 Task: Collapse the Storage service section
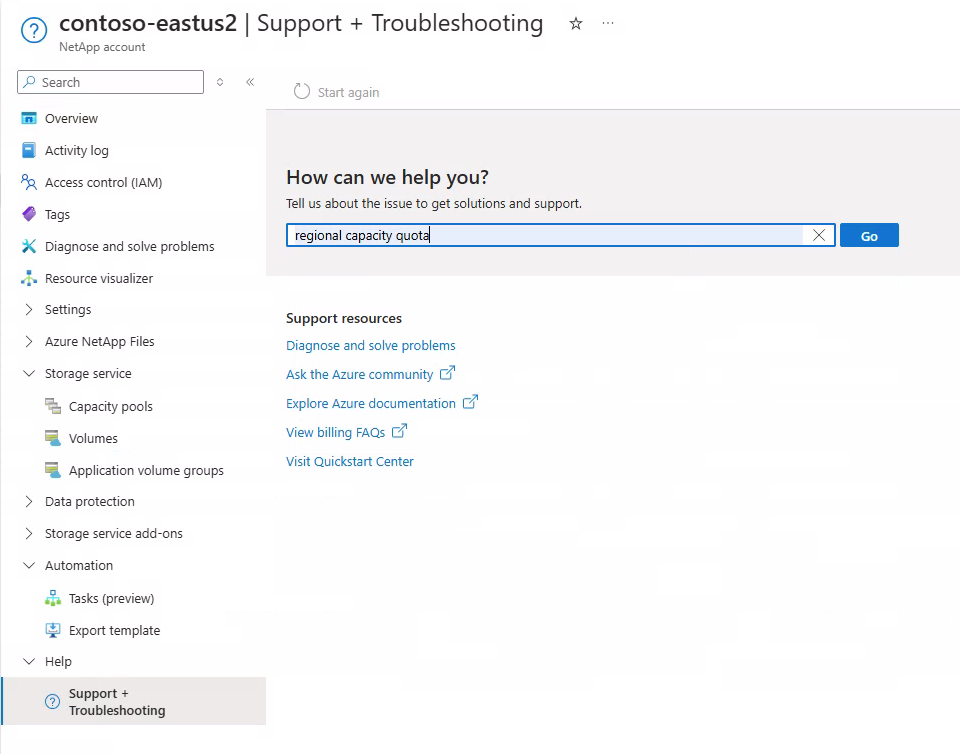[28, 373]
